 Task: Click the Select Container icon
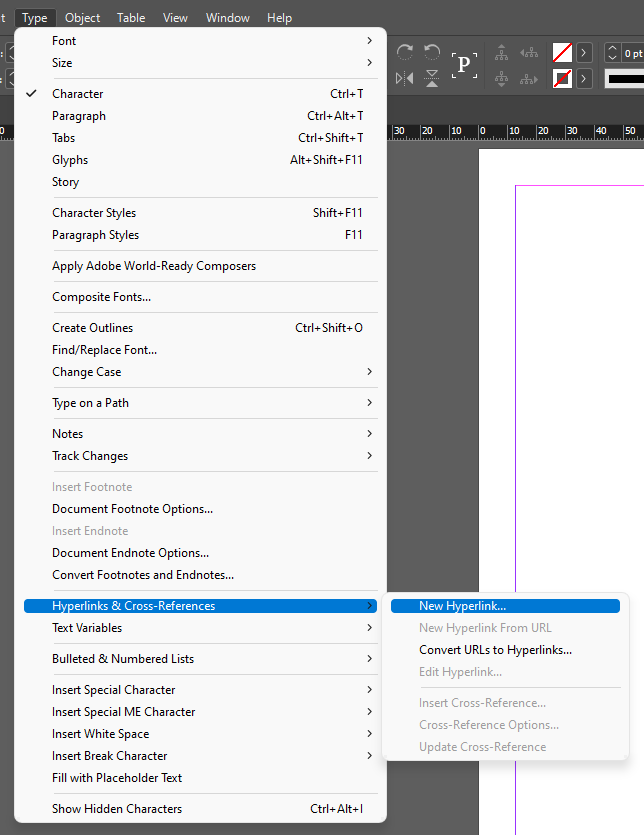(x=501, y=52)
